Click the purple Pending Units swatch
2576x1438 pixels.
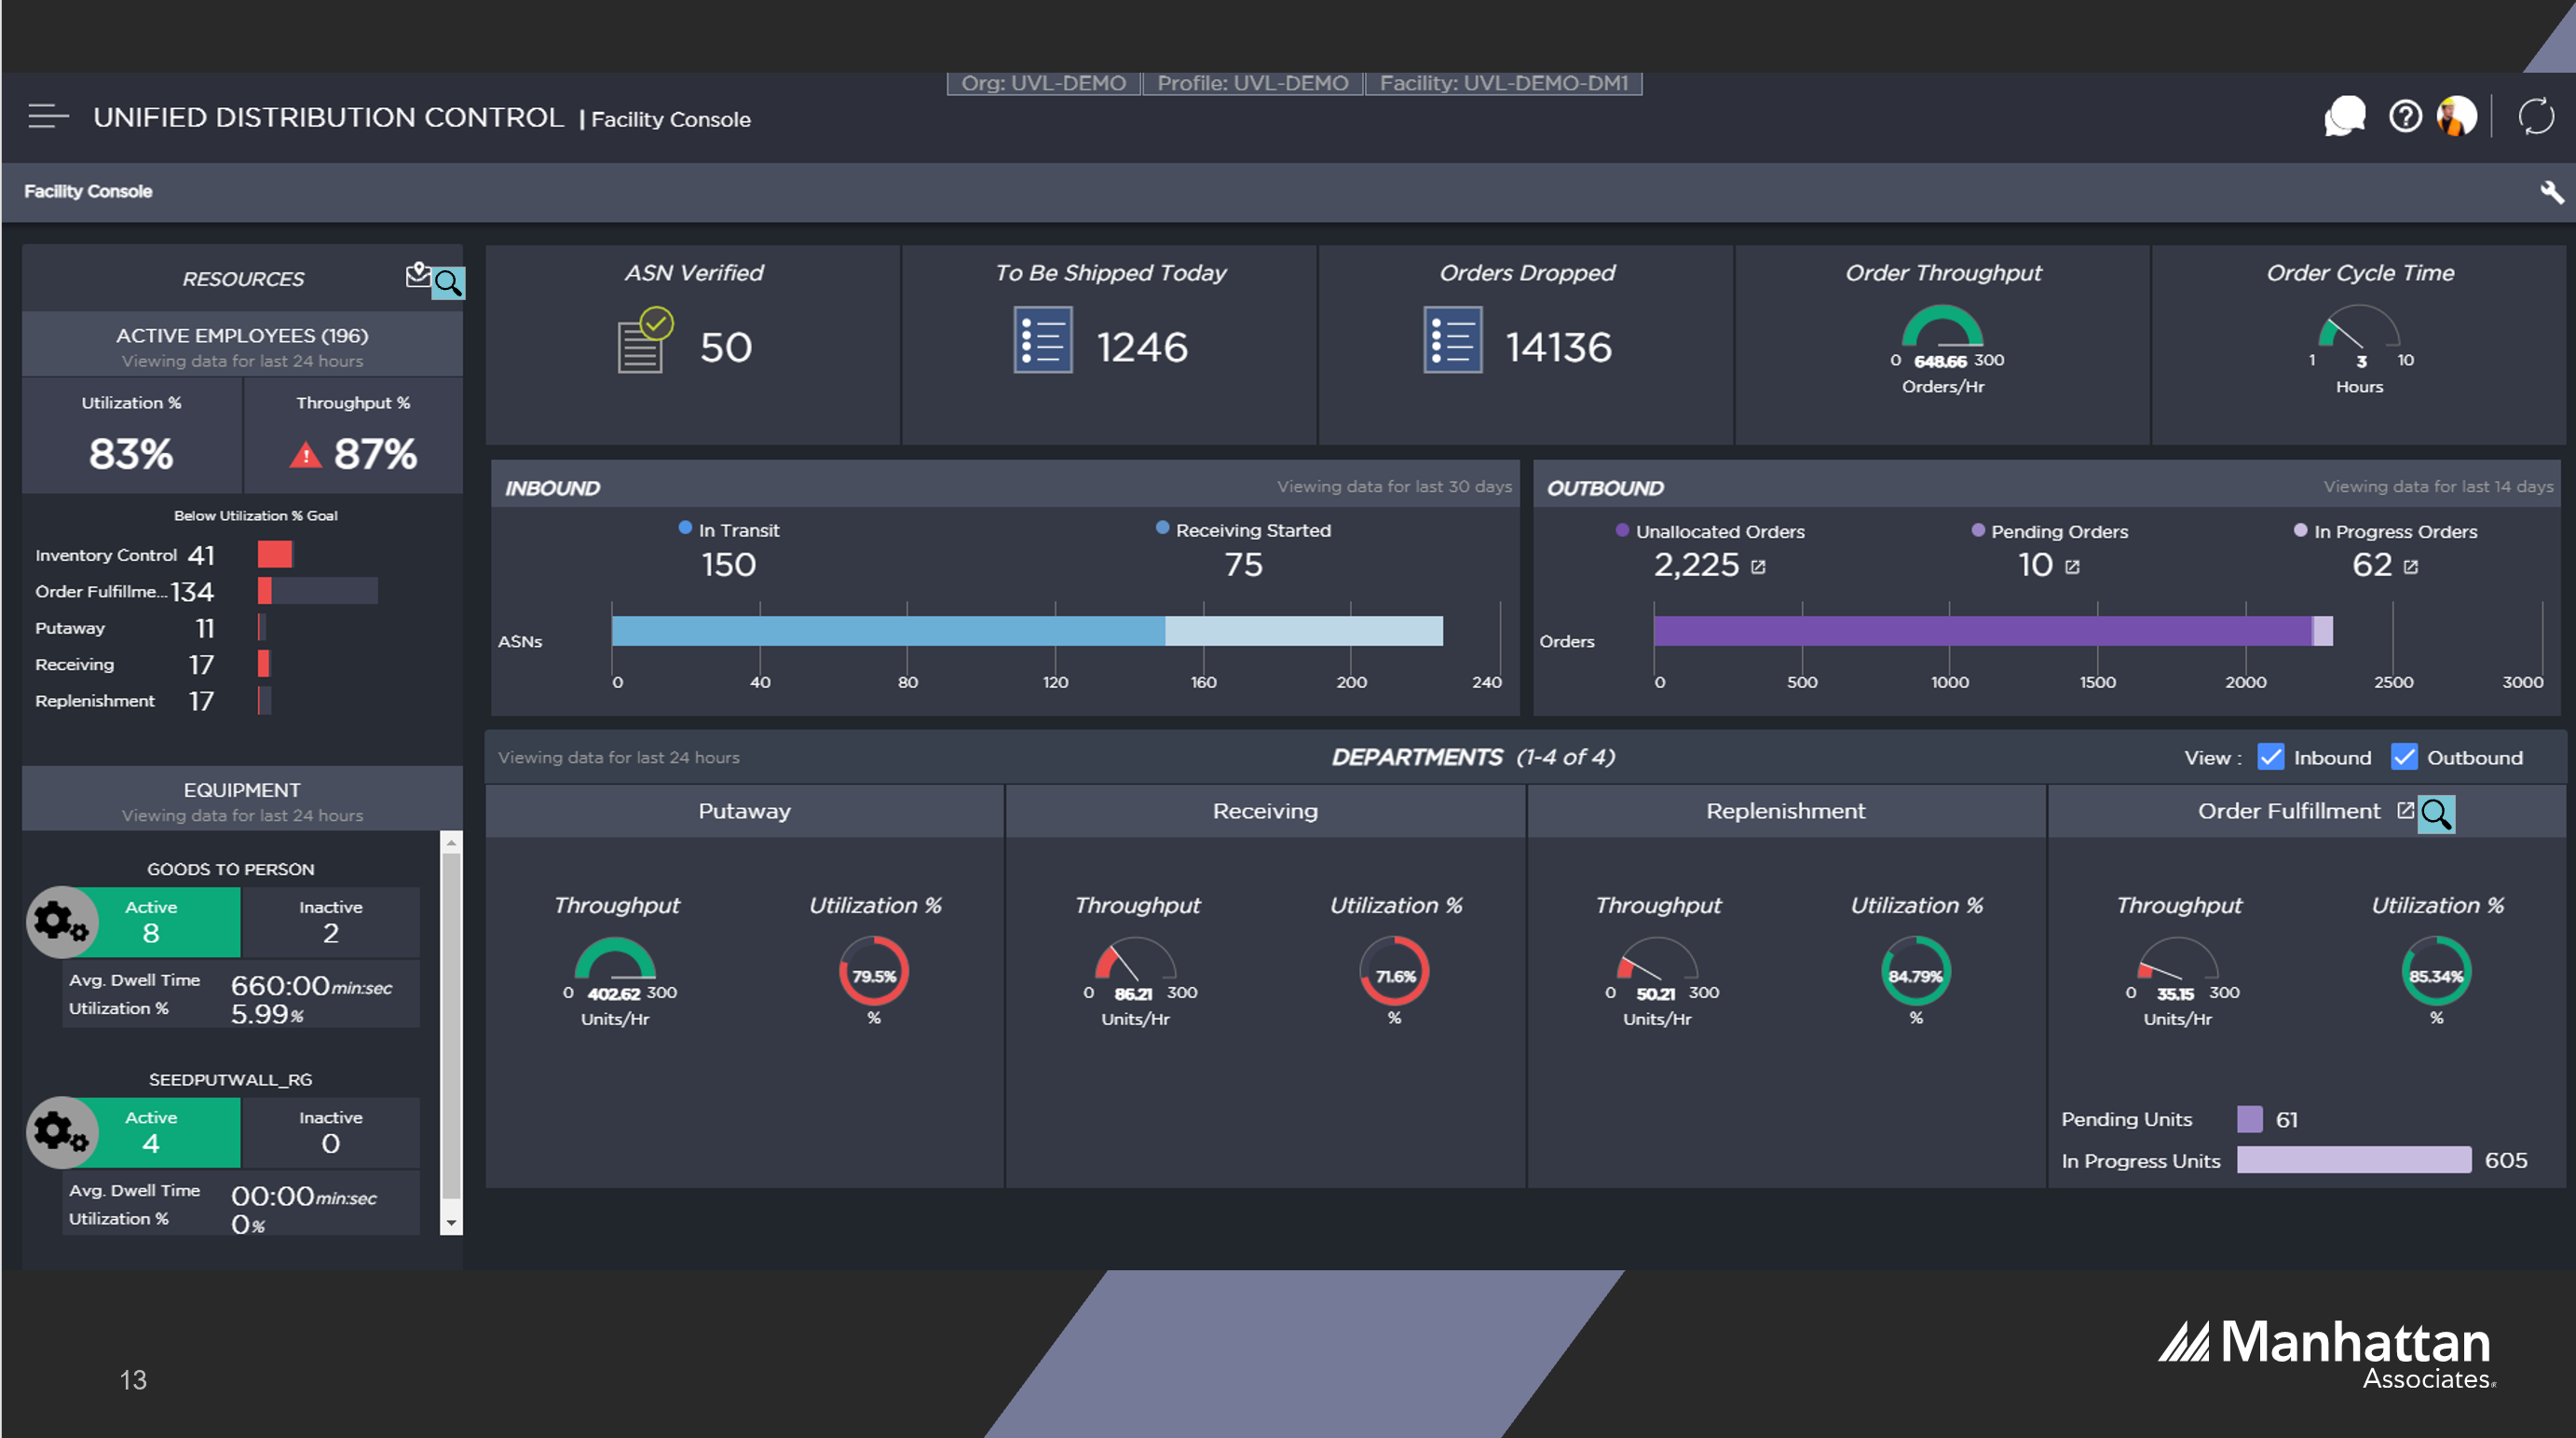(2250, 1119)
